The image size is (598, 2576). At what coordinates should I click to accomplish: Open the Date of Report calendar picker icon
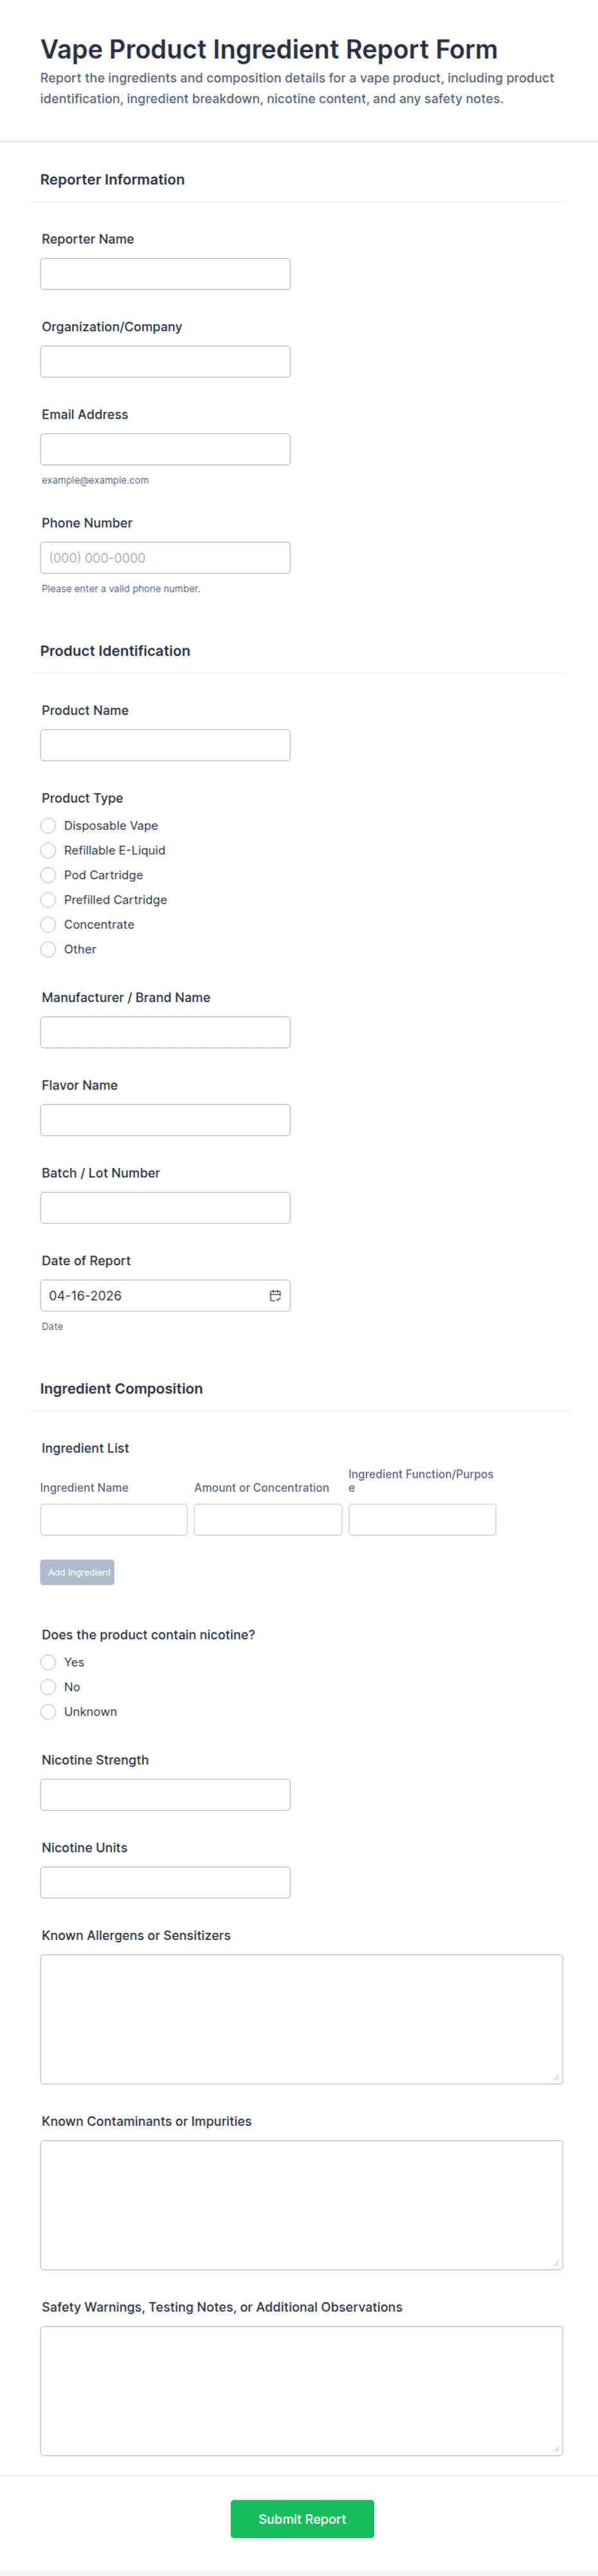(x=275, y=1295)
